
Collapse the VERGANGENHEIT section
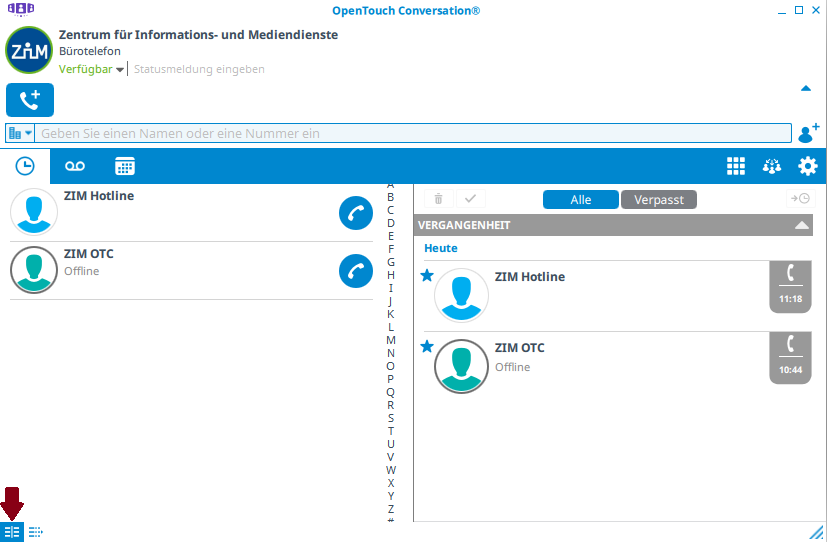click(801, 226)
